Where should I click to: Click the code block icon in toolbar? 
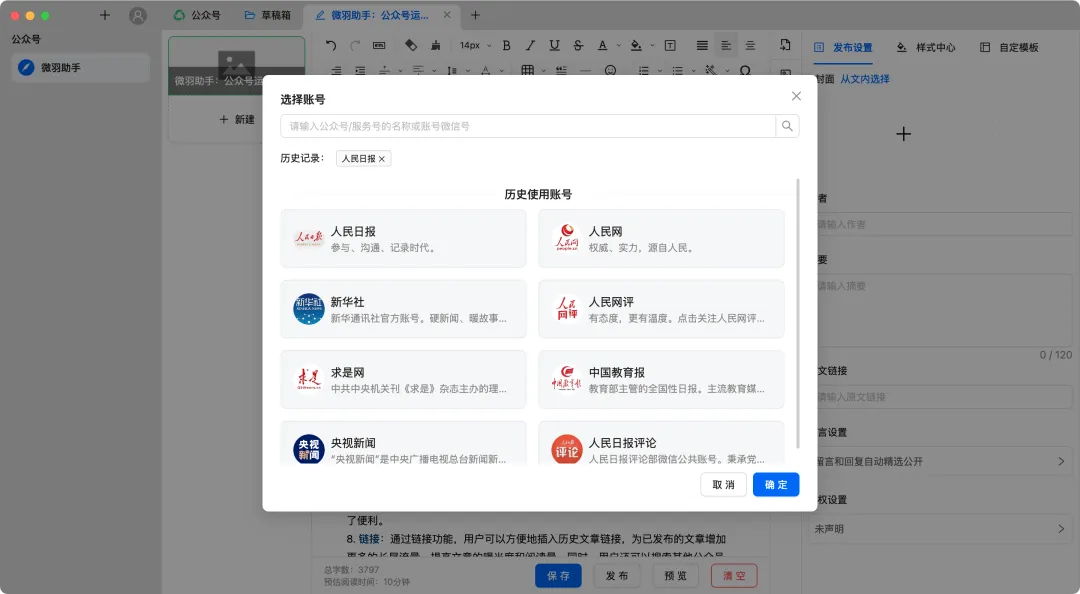click(379, 45)
